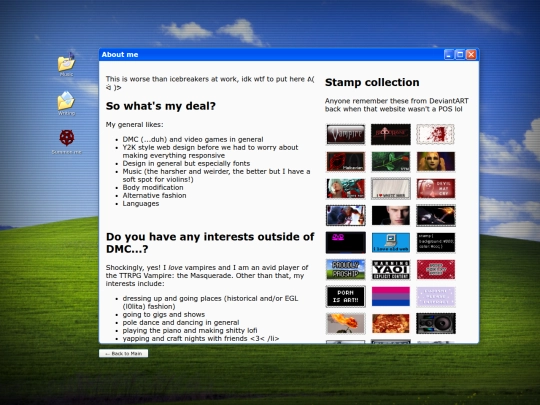Click the silver-haired man portrait stamp

[x=391, y=215]
